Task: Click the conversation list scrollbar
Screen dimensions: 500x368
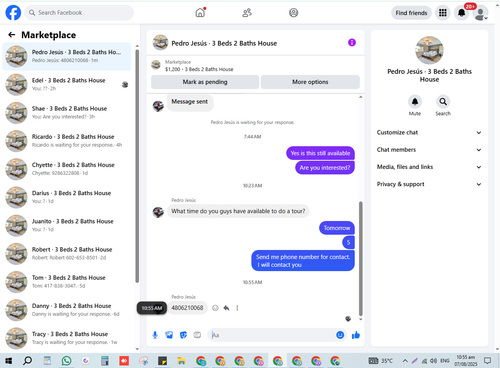Action: (x=137, y=166)
